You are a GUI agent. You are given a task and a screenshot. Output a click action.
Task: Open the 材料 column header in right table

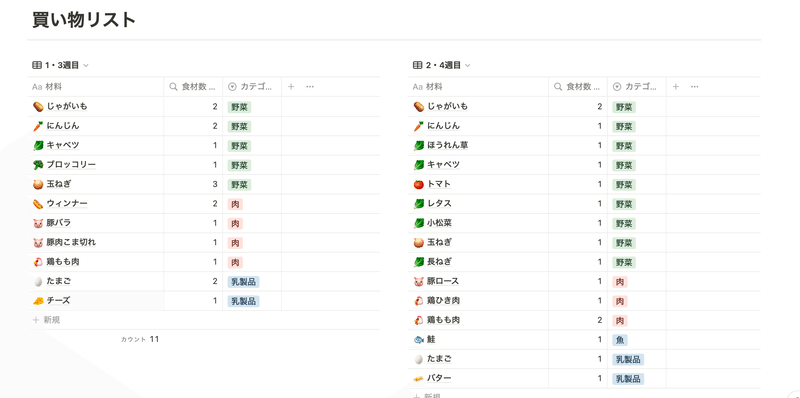click(x=478, y=87)
